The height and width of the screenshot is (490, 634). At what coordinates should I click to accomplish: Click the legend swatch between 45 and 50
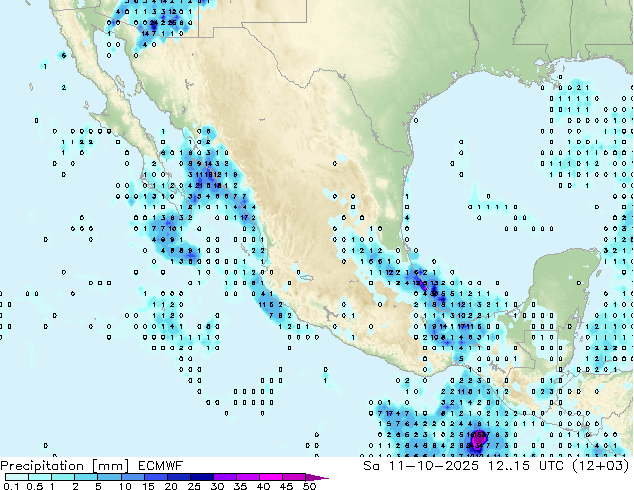click(x=294, y=477)
